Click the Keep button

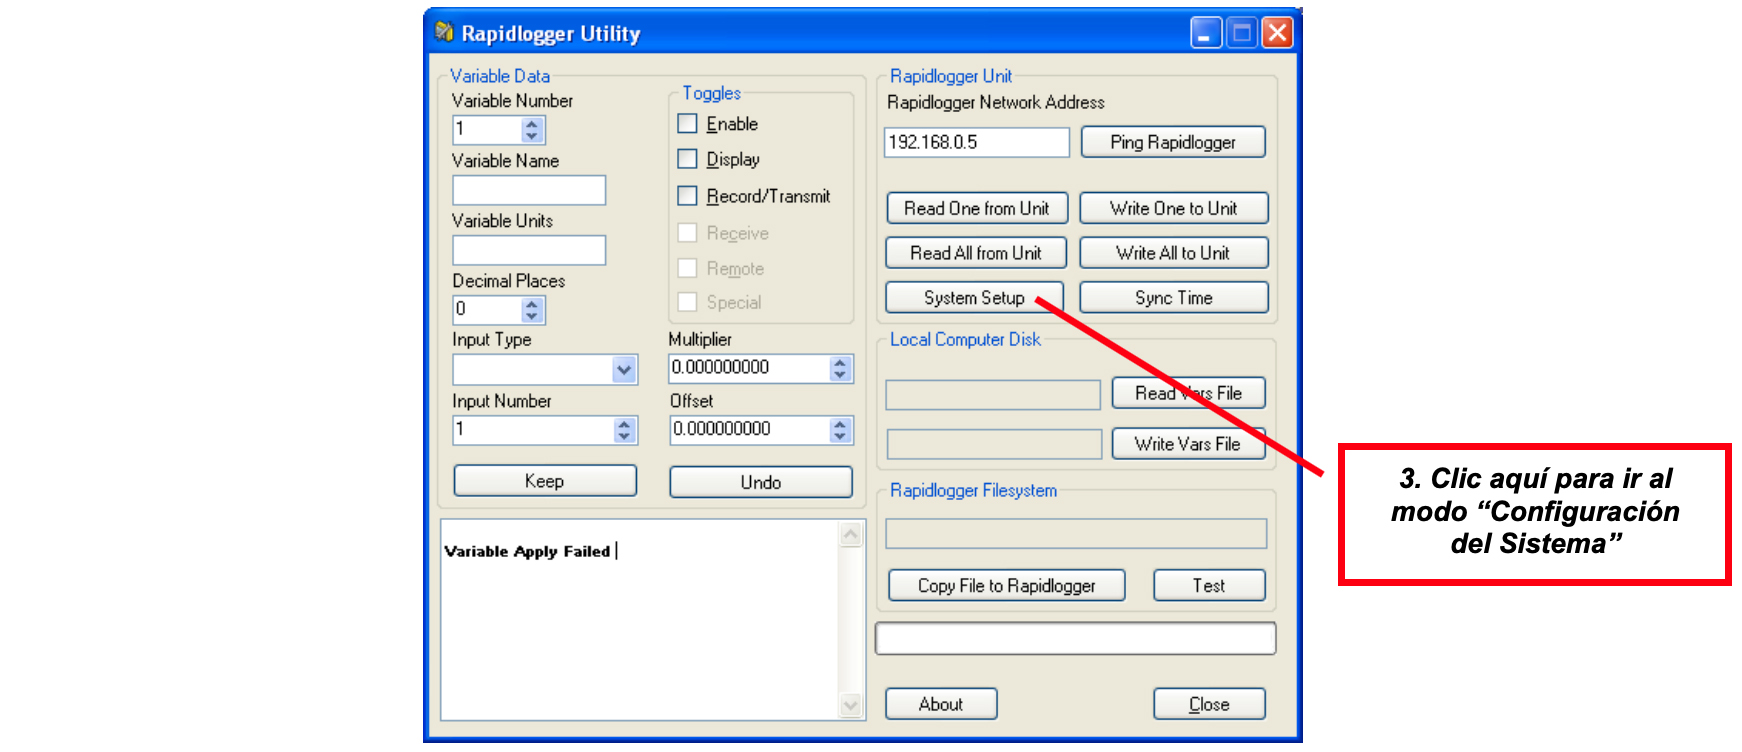[545, 481]
